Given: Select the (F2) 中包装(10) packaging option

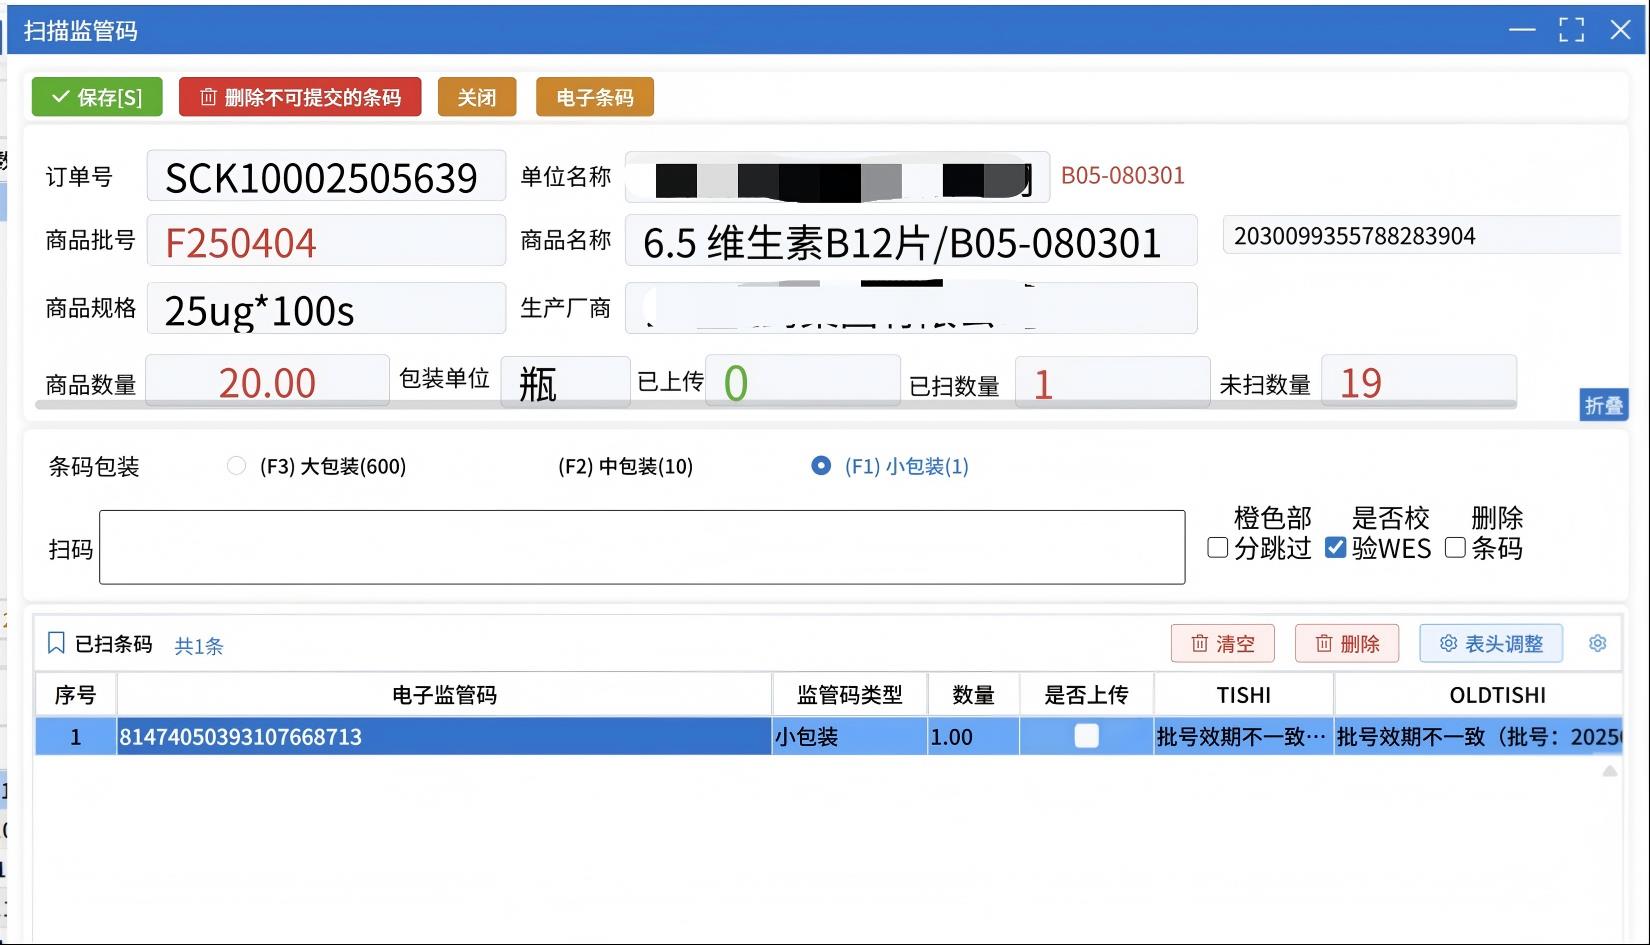Looking at the screenshot, I should click(624, 466).
